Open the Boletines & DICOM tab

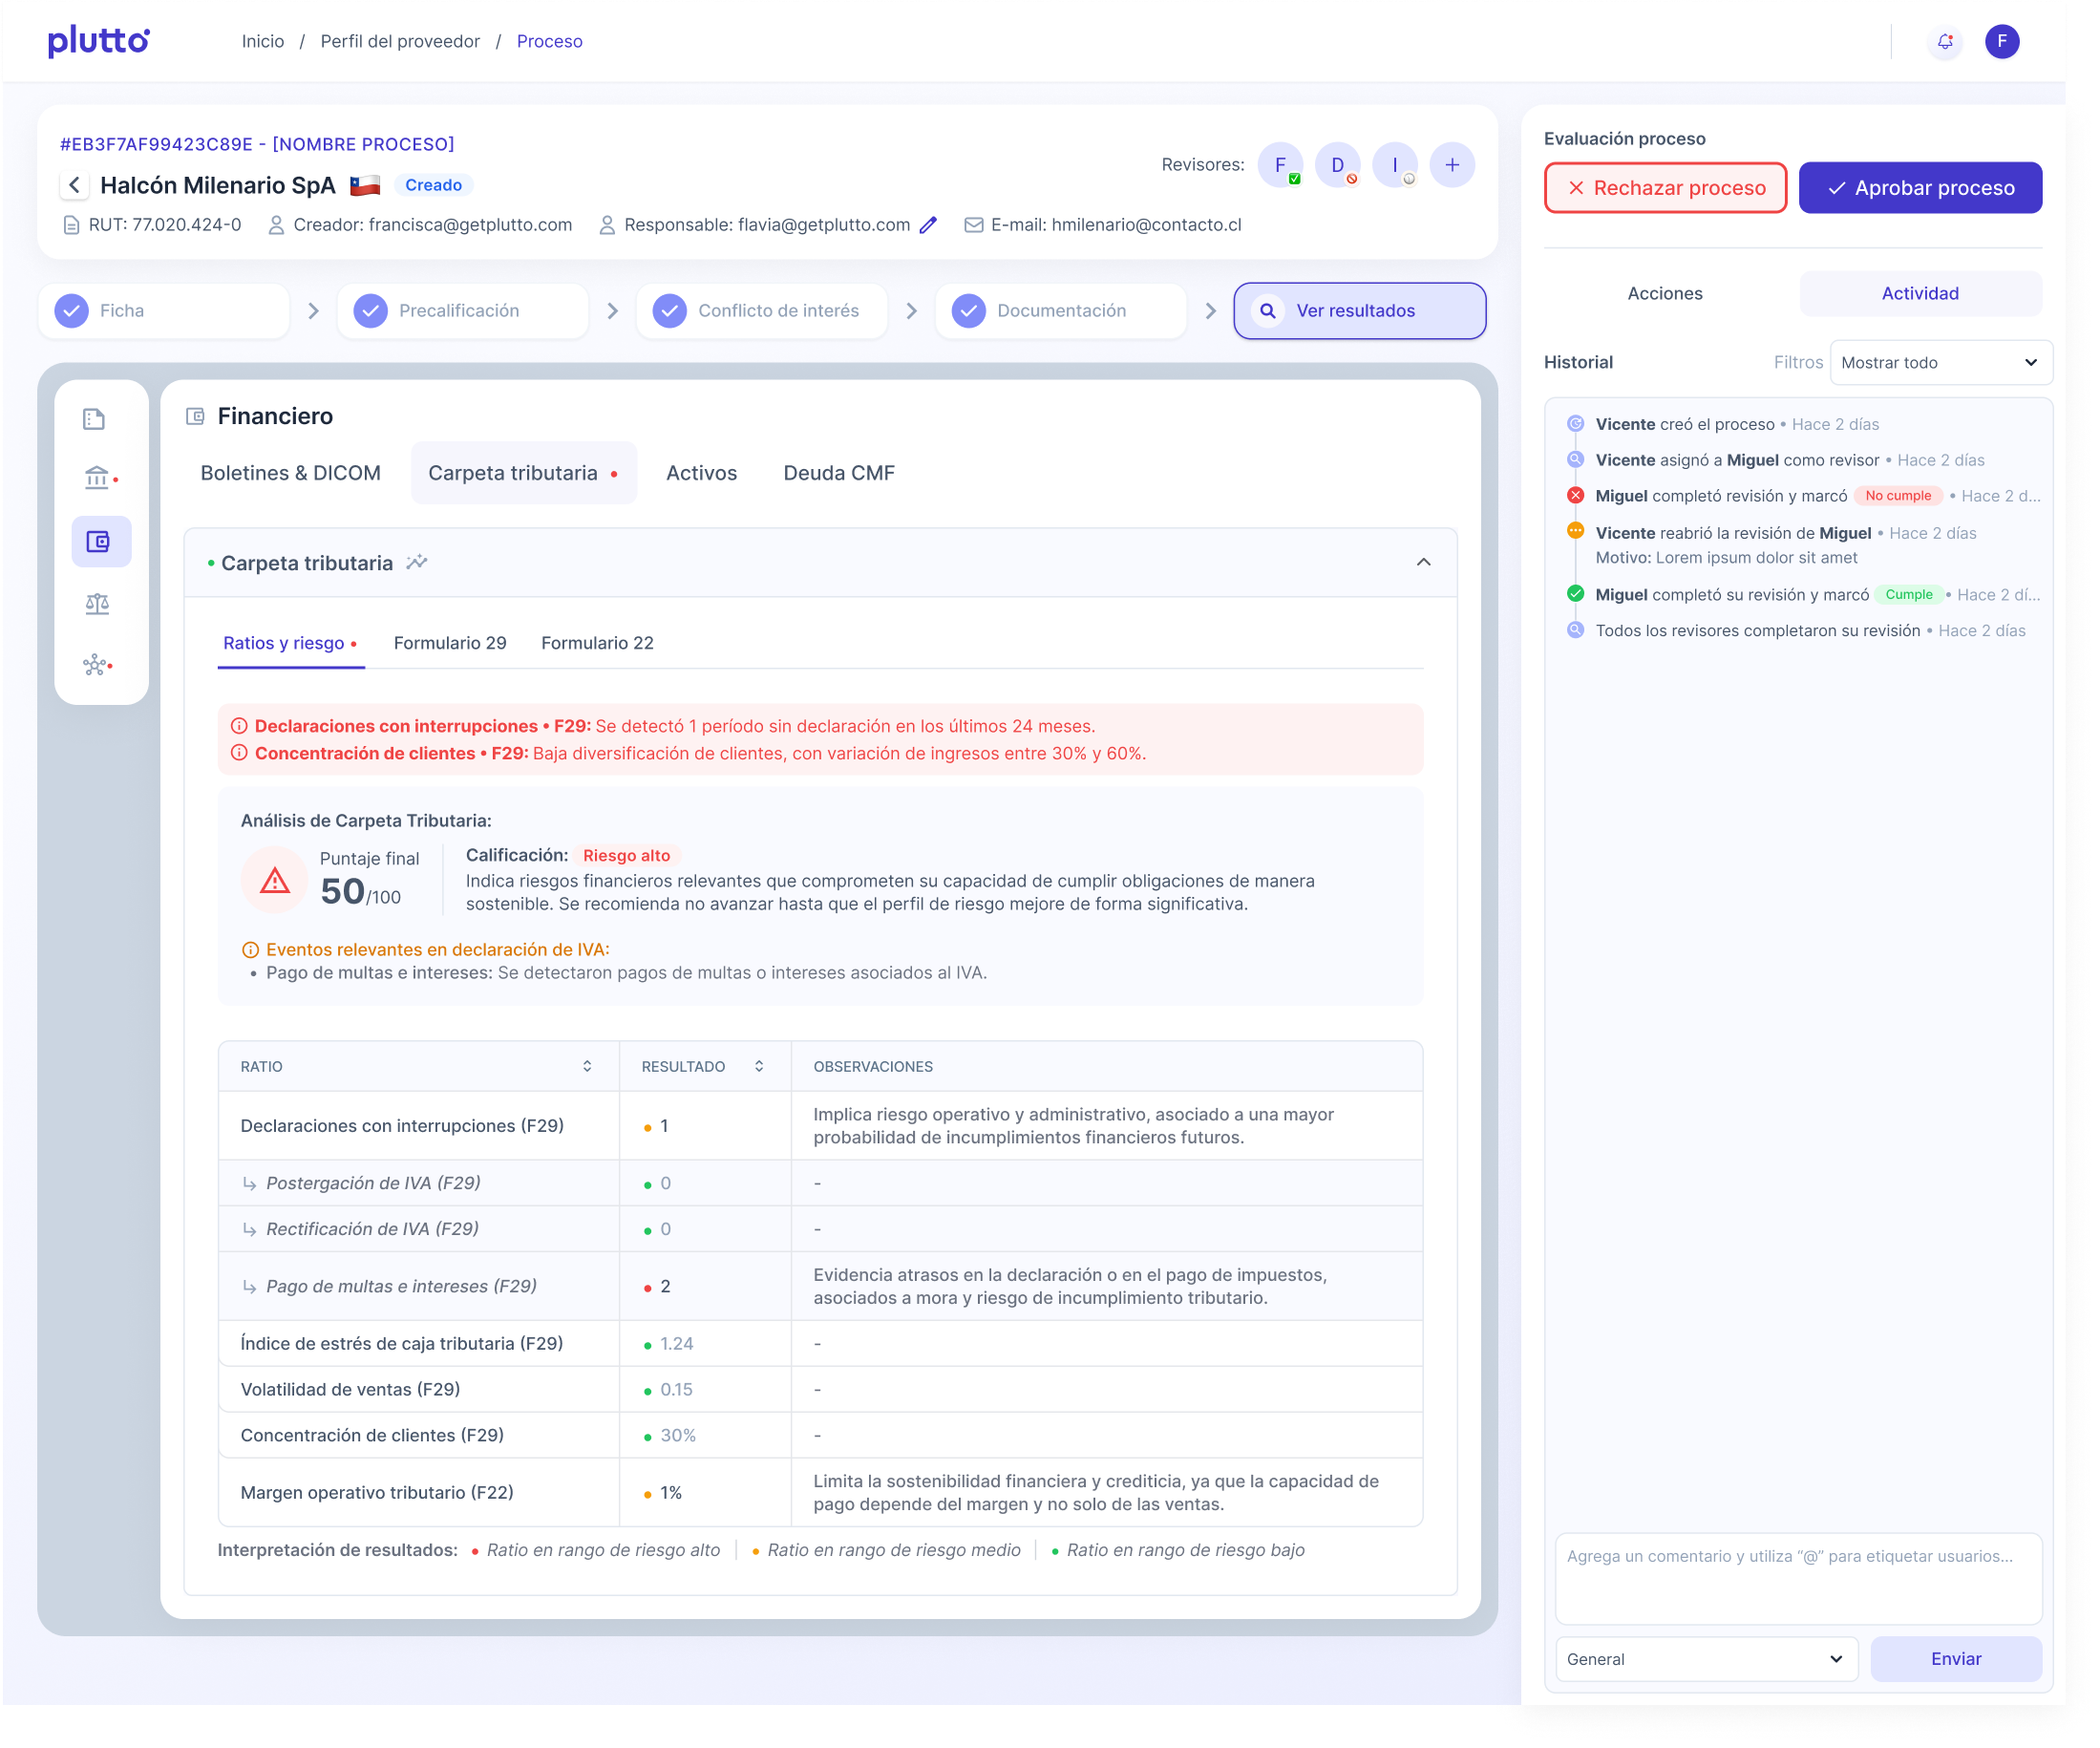pyautogui.click(x=290, y=473)
